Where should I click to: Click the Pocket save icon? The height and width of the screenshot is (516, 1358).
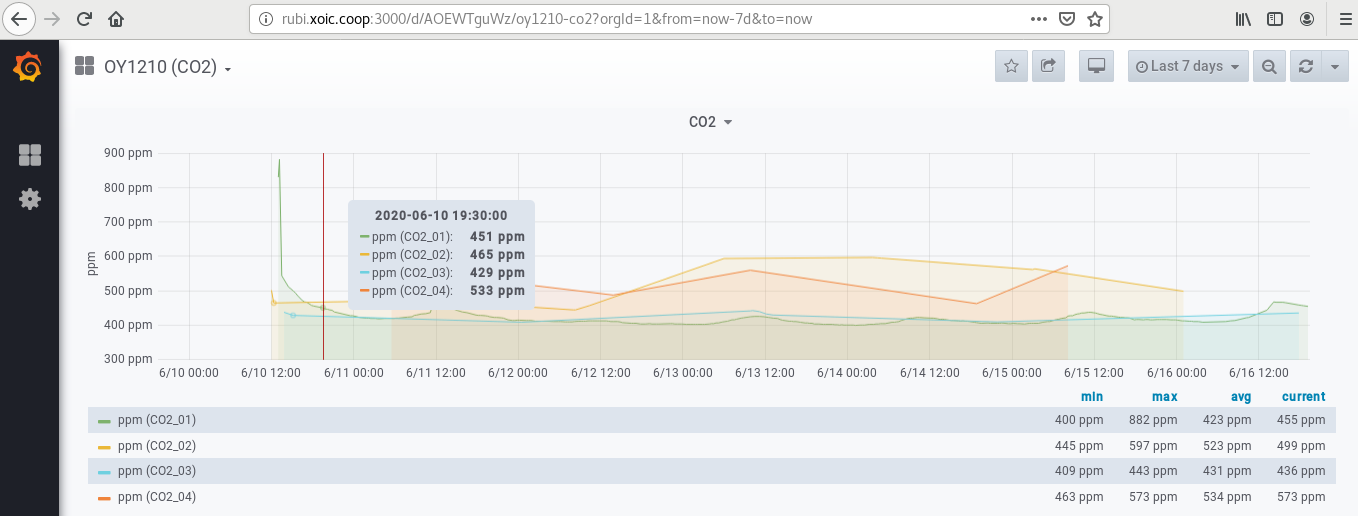click(x=1067, y=18)
